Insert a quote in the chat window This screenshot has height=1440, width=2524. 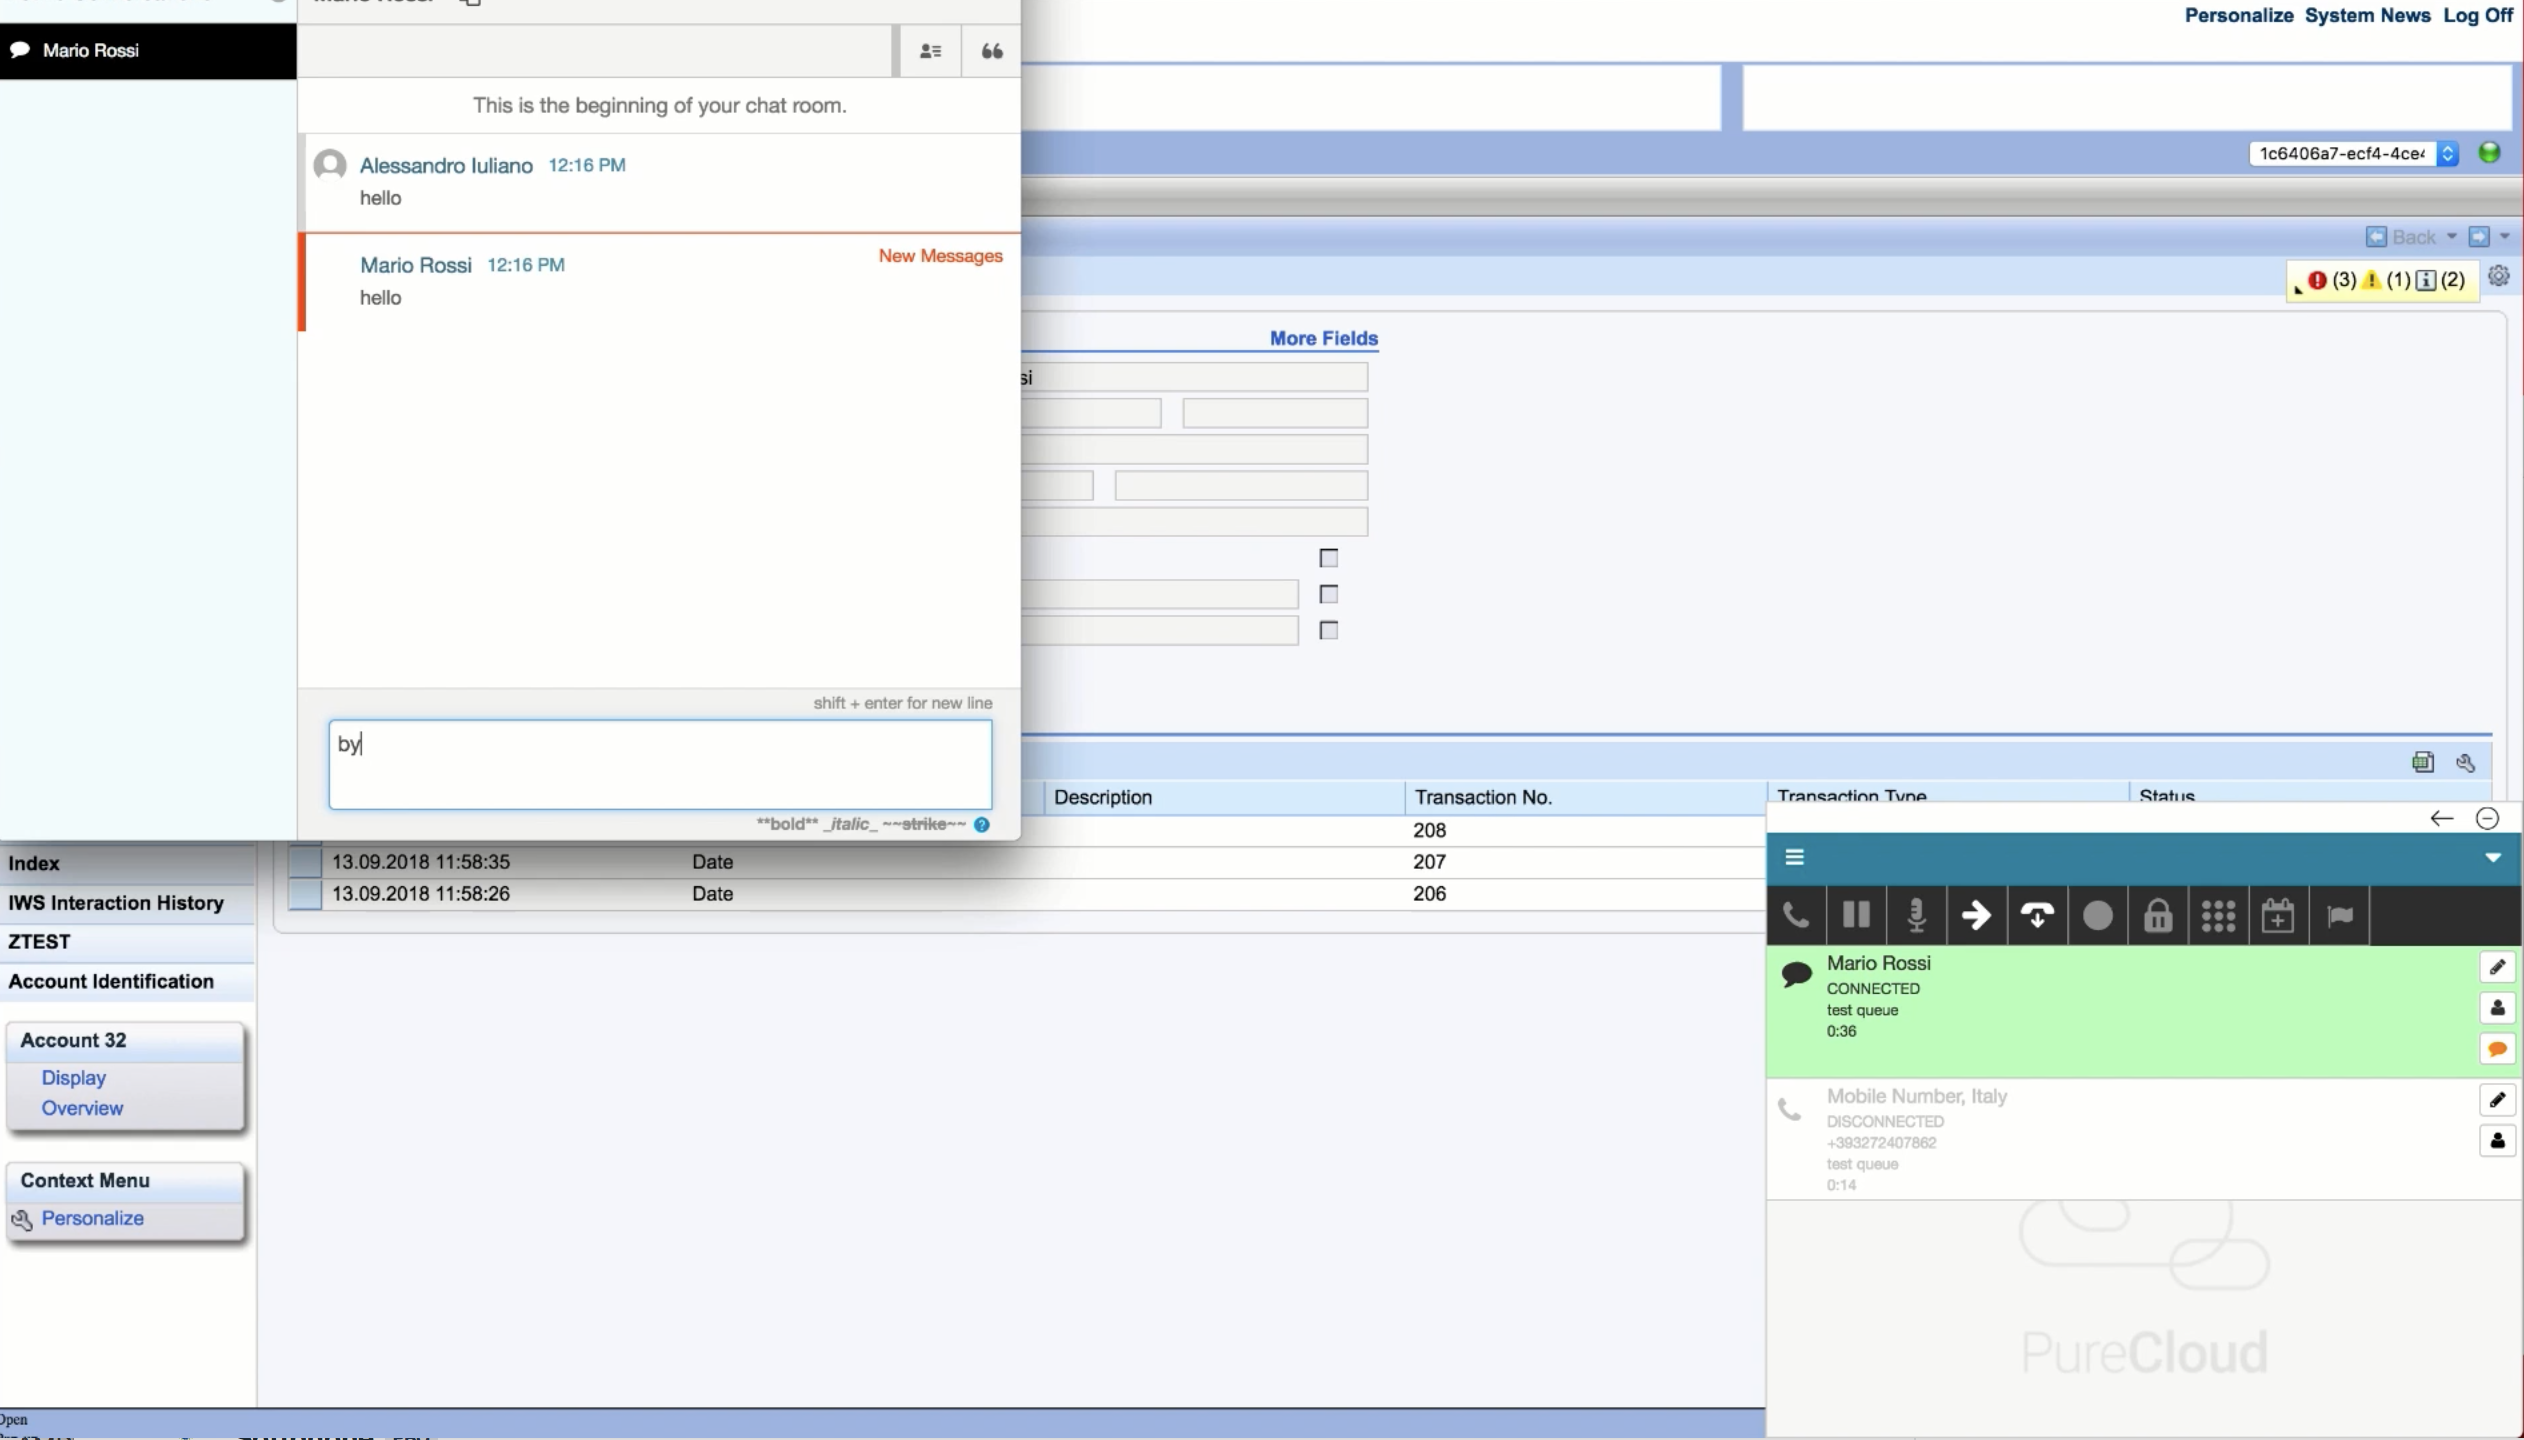990,50
